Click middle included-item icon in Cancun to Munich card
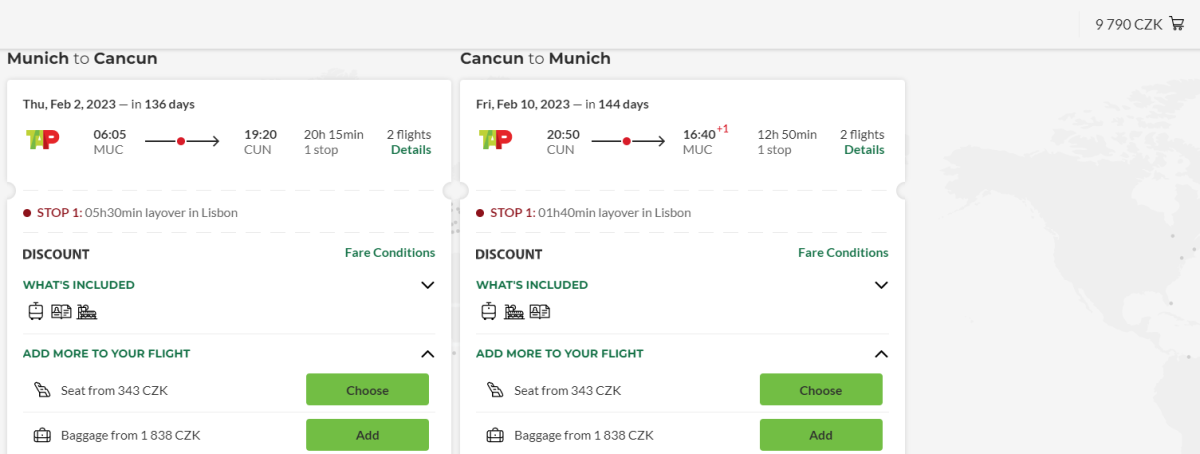The width and height of the screenshot is (1200, 454). click(514, 311)
